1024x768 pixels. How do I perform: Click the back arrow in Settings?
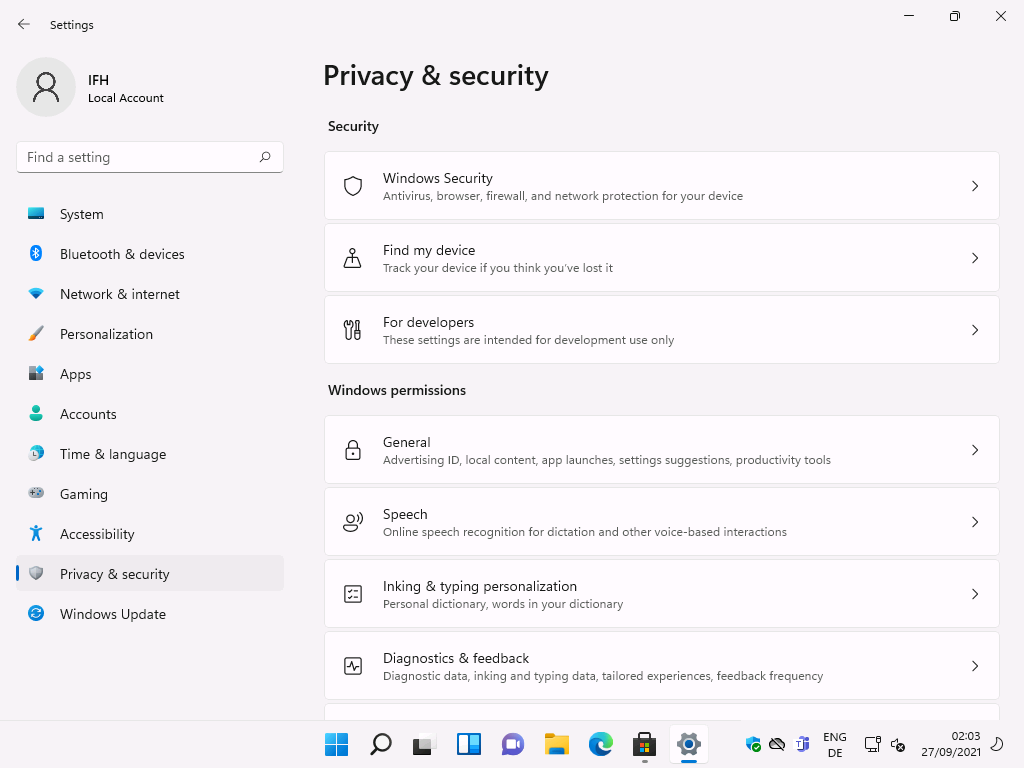24,24
